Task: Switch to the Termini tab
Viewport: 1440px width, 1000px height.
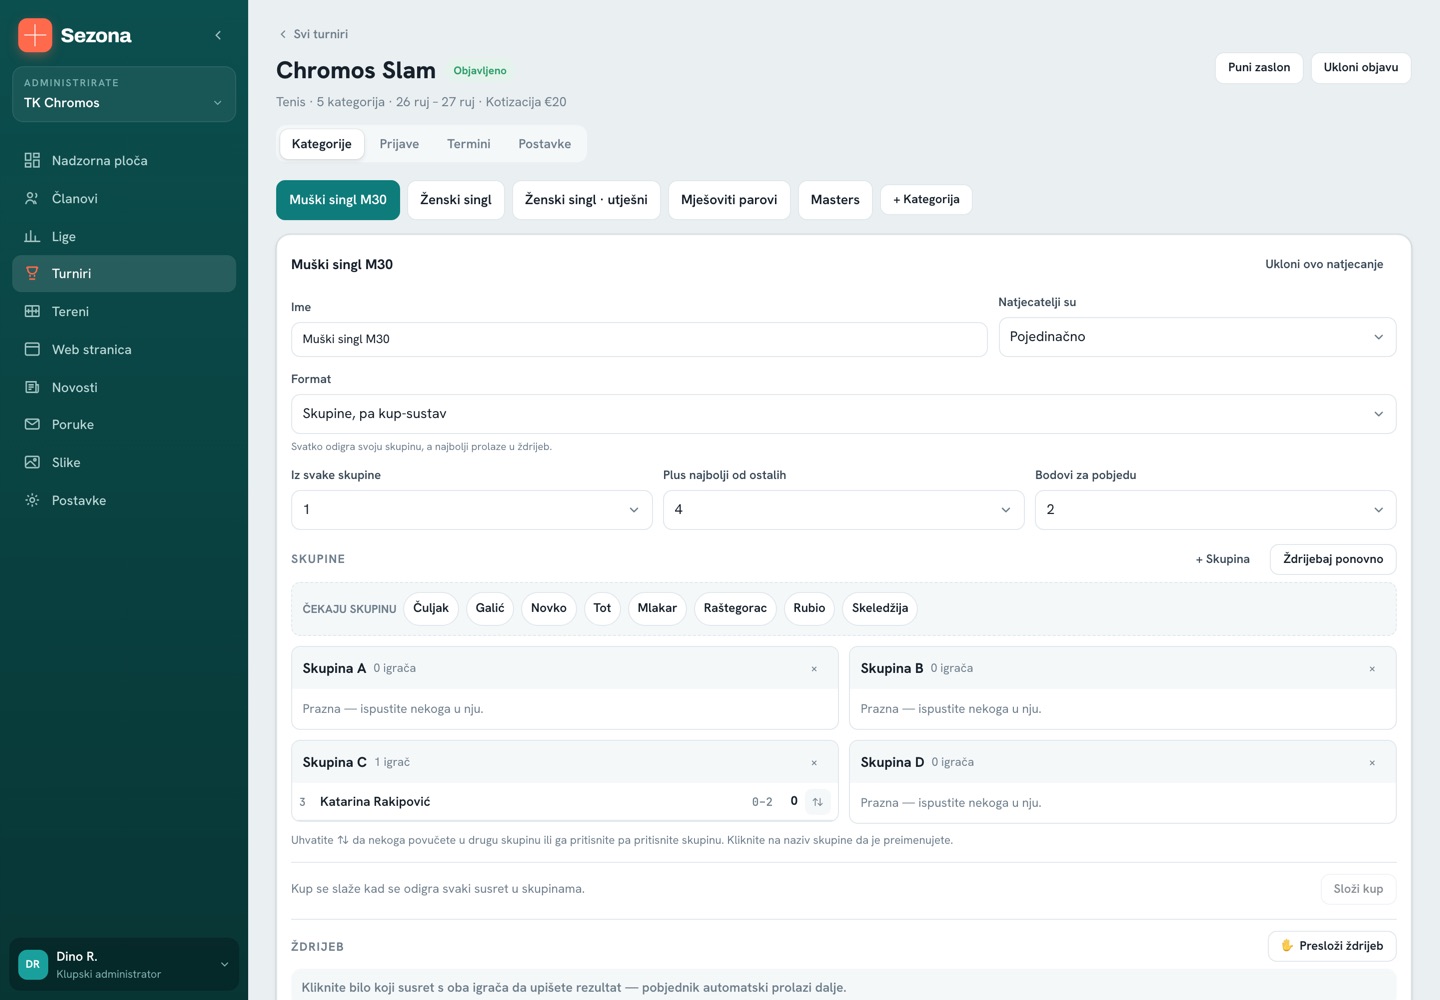Action: point(469,144)
